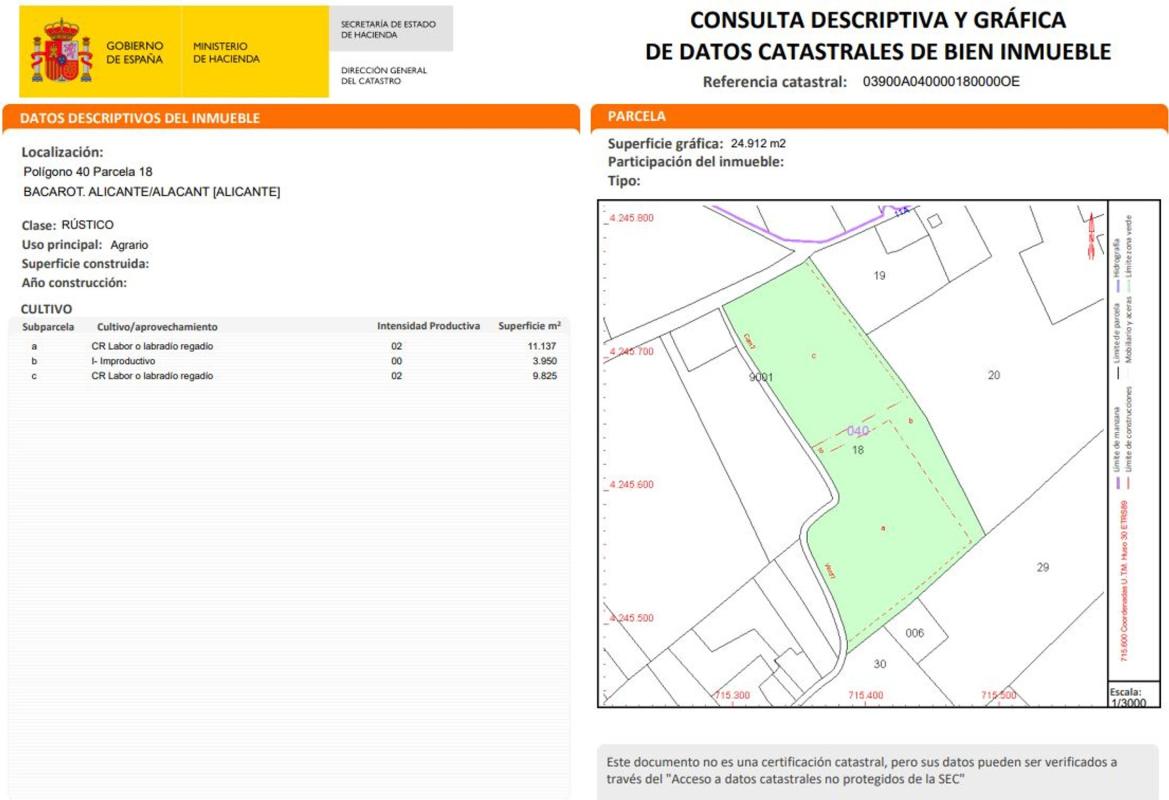
Task: Click the 9001 label on the map
Action: [x=761, y=377]
